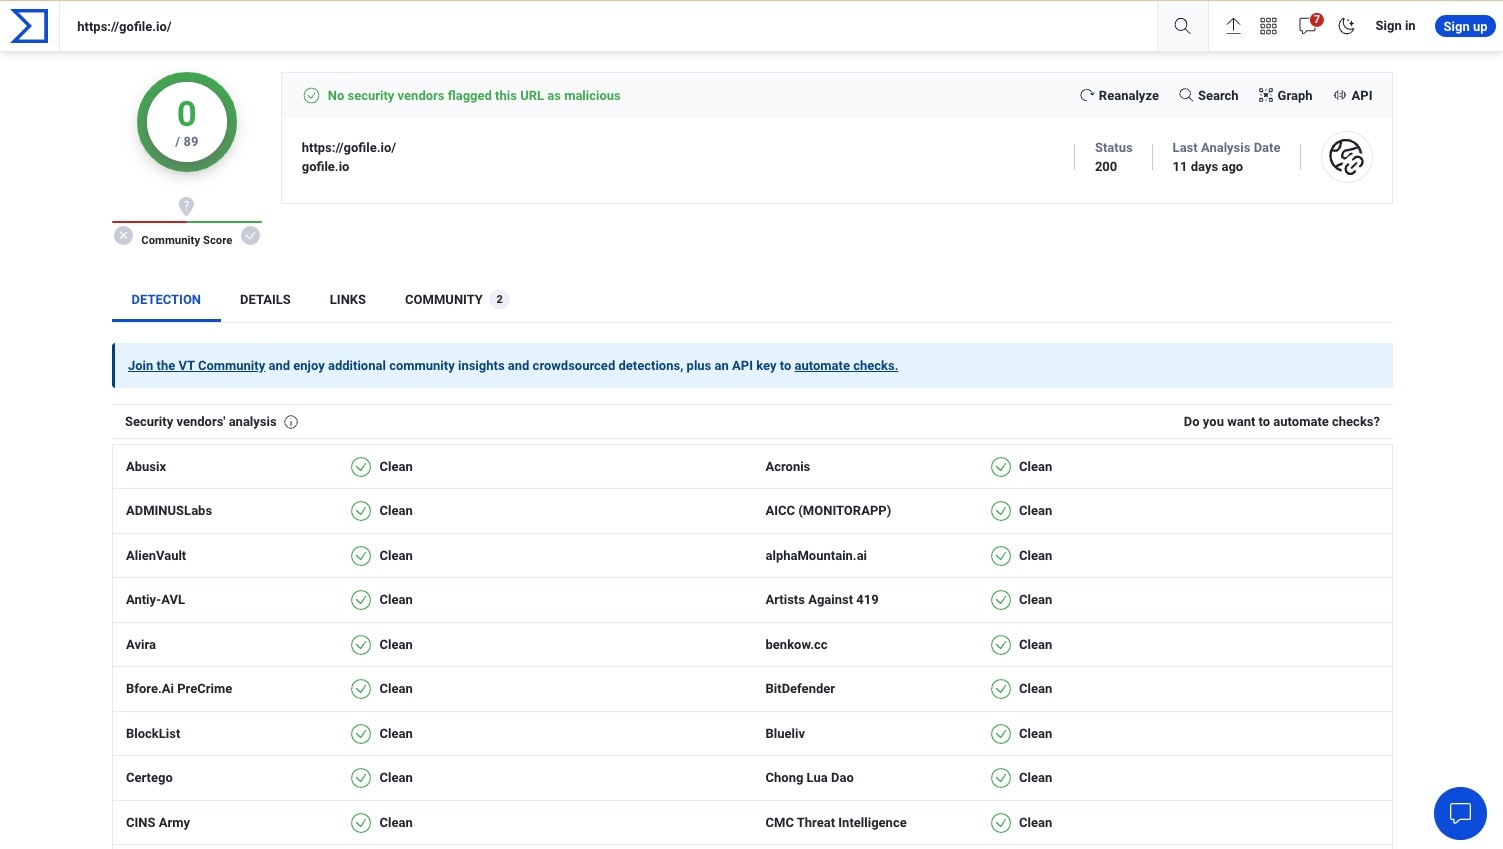Click the https://gofile.io/ URL in result card
Screen dimensions: 1503x849
(x=349, y=148)
